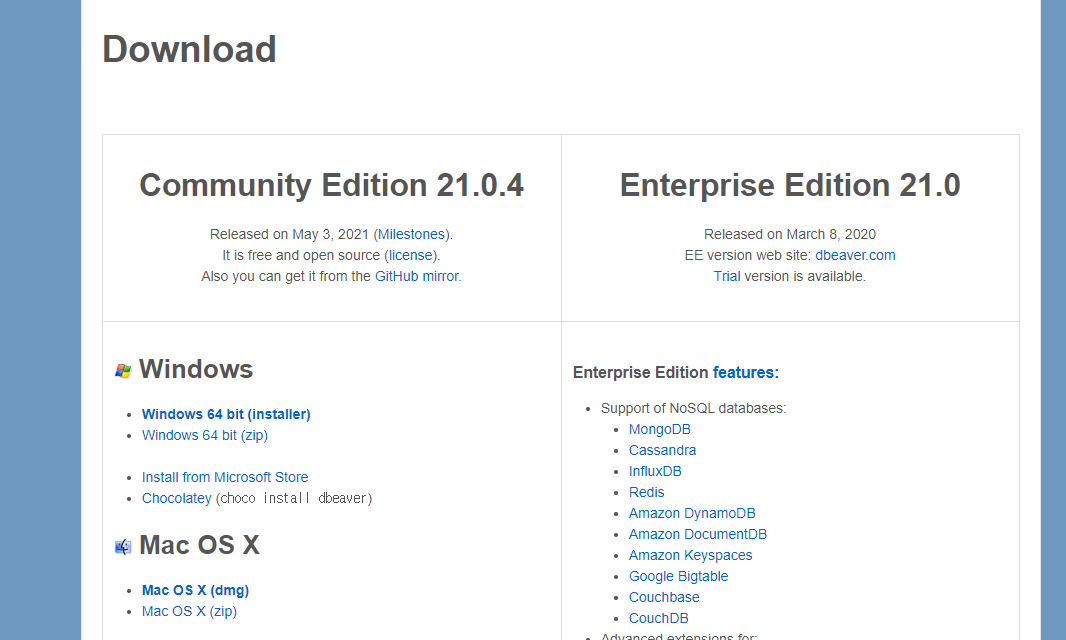
Task: Download Windows 64 bit (installer)
Action: pyautogui.click(x=226, y=414)
